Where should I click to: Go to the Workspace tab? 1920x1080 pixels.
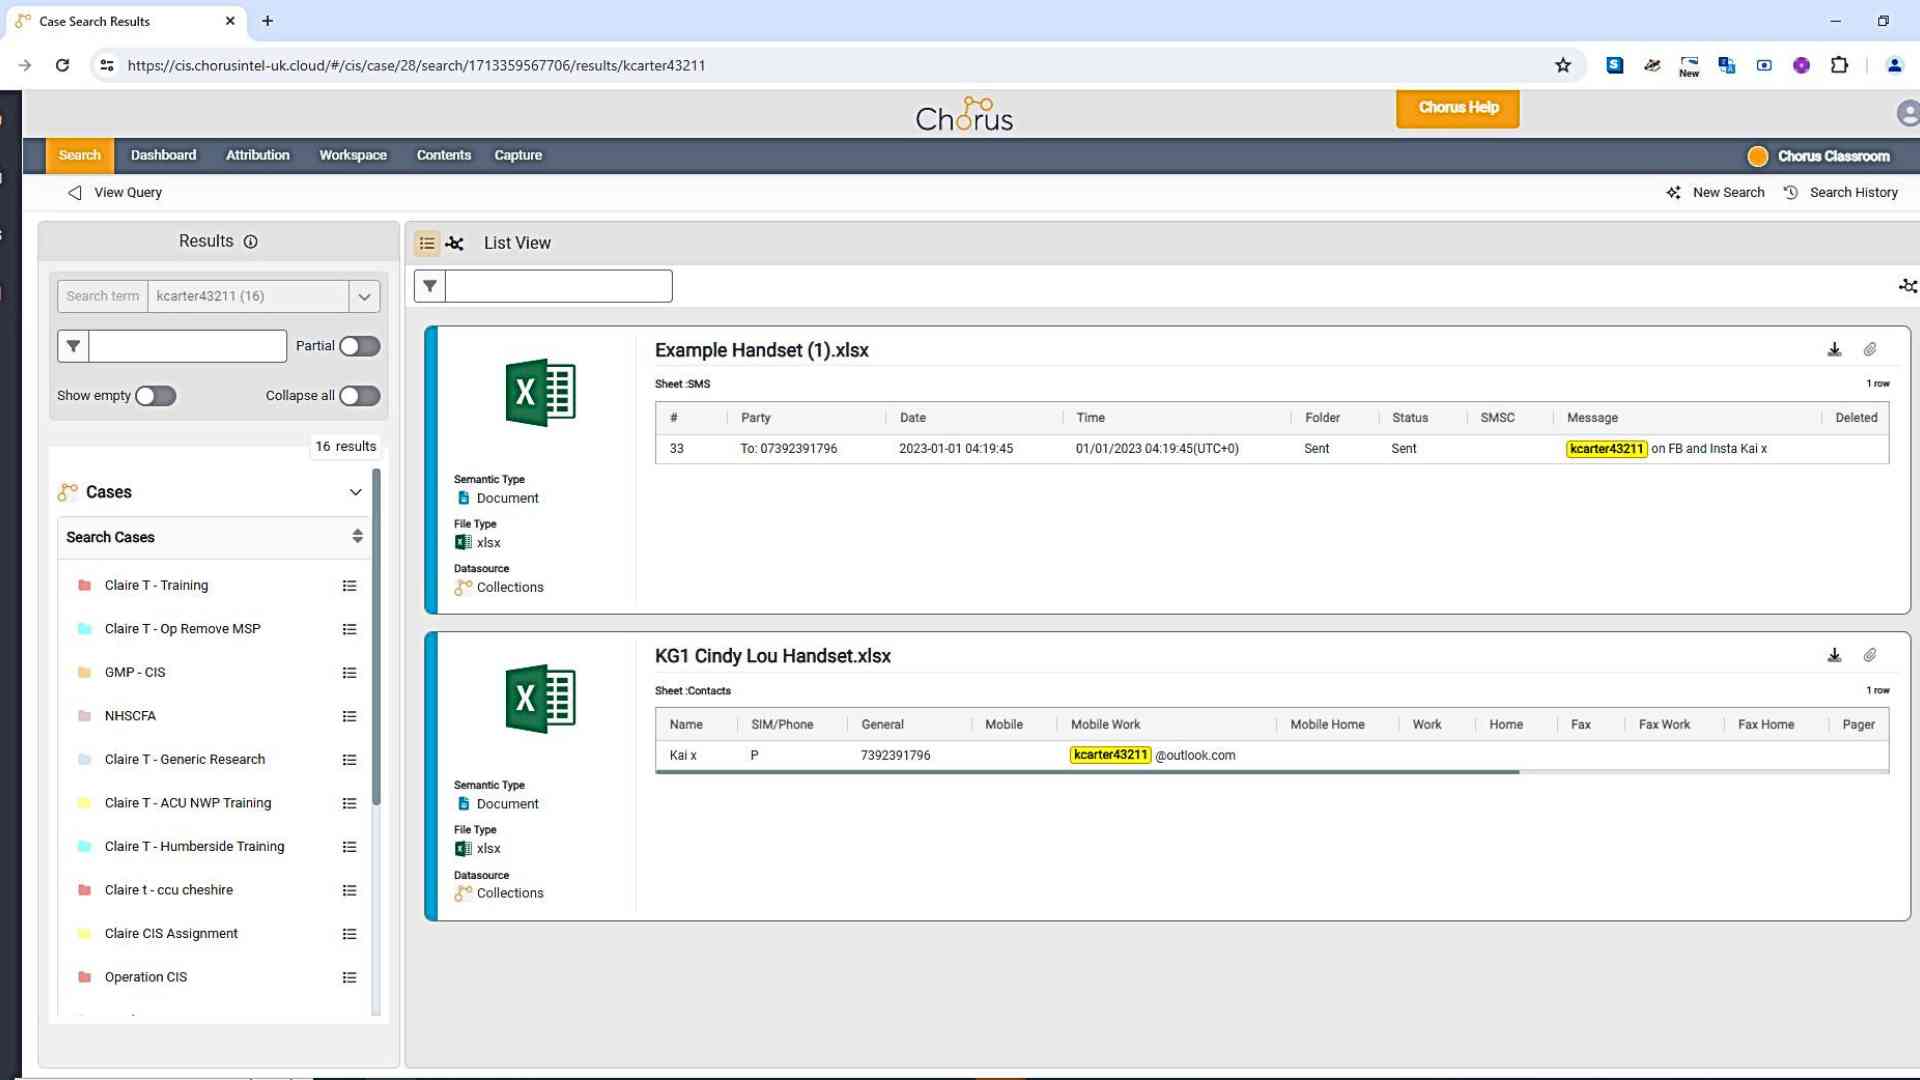352,156
